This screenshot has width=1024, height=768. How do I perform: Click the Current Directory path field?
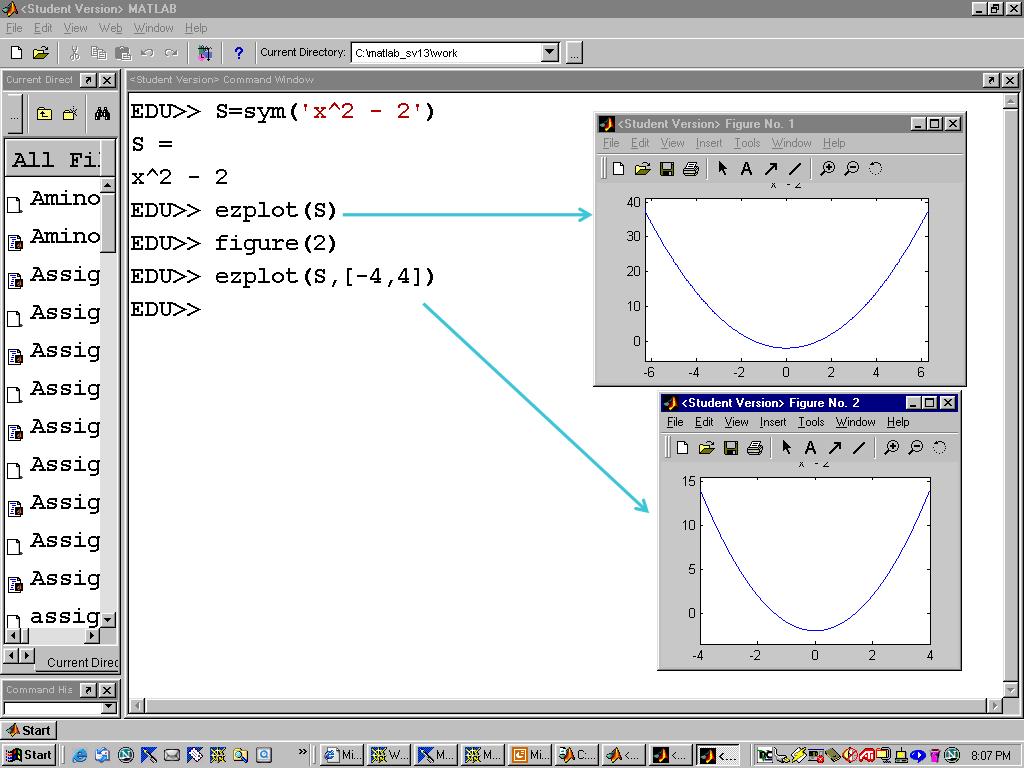pyautogui.click(x=447, y=52)
